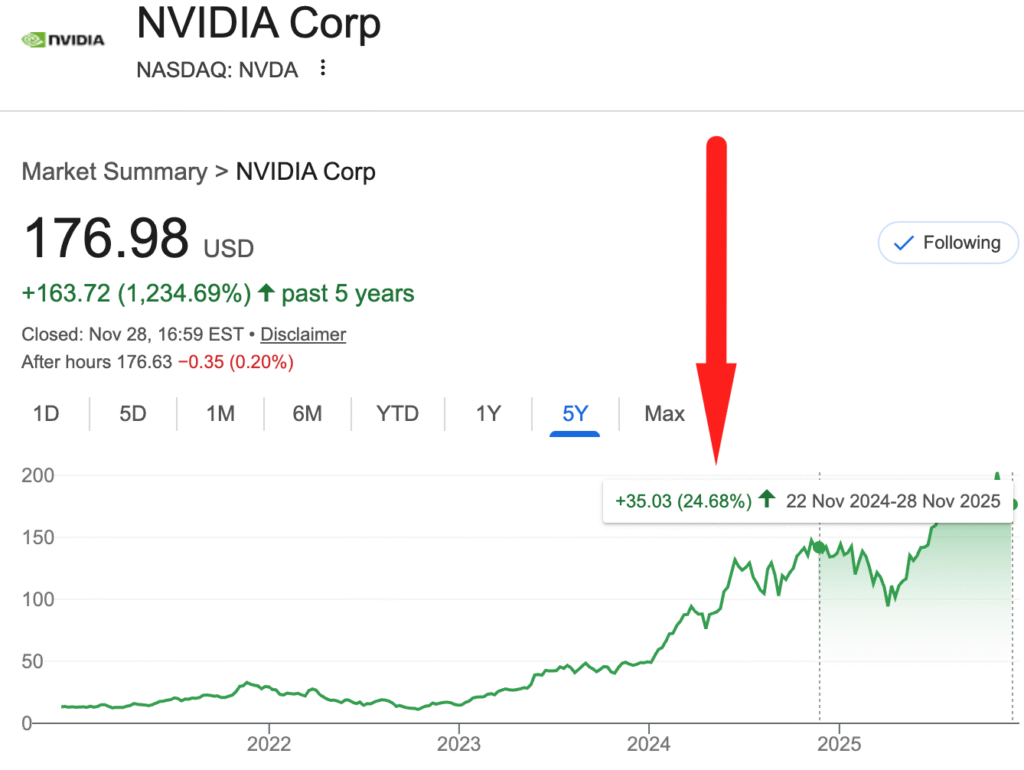Click the NVIDIA Corp breadcrumb text
Viewport: 1024px width, 770px height.
(305, 172)
